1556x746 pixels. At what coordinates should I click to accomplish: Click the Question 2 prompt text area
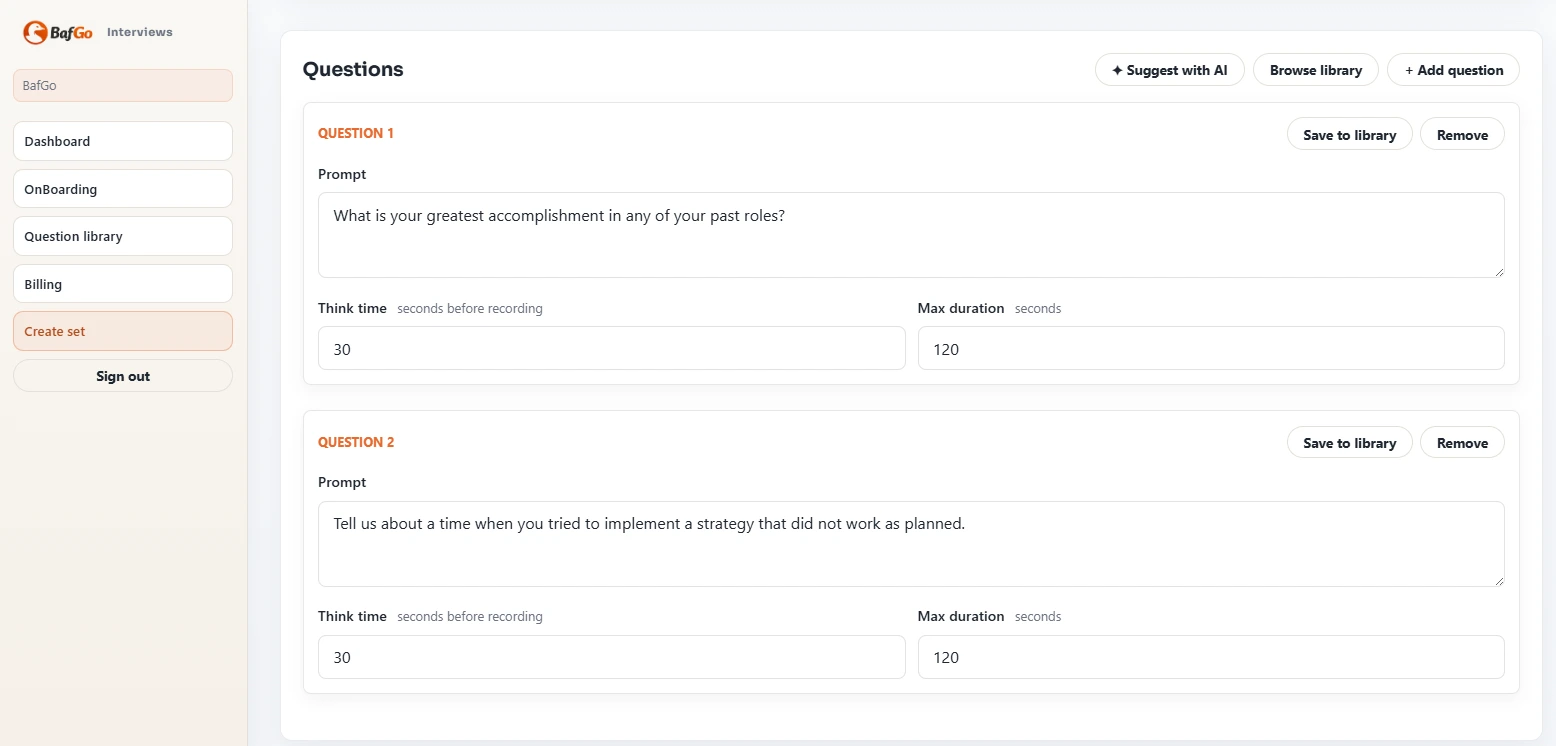coord(911,544)
